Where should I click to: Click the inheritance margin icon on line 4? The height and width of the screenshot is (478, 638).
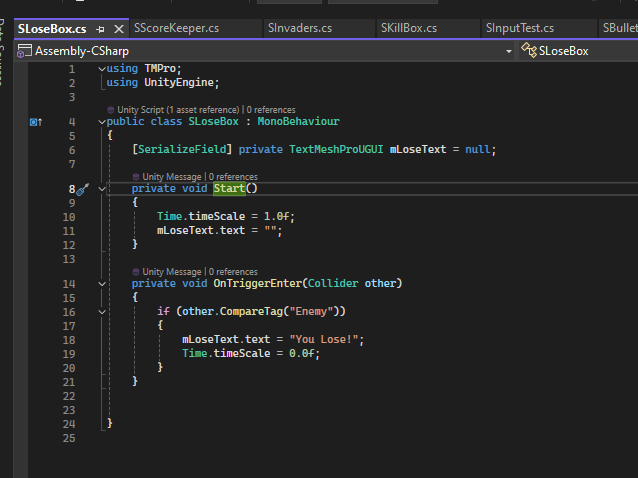click(x=36, y=122)
